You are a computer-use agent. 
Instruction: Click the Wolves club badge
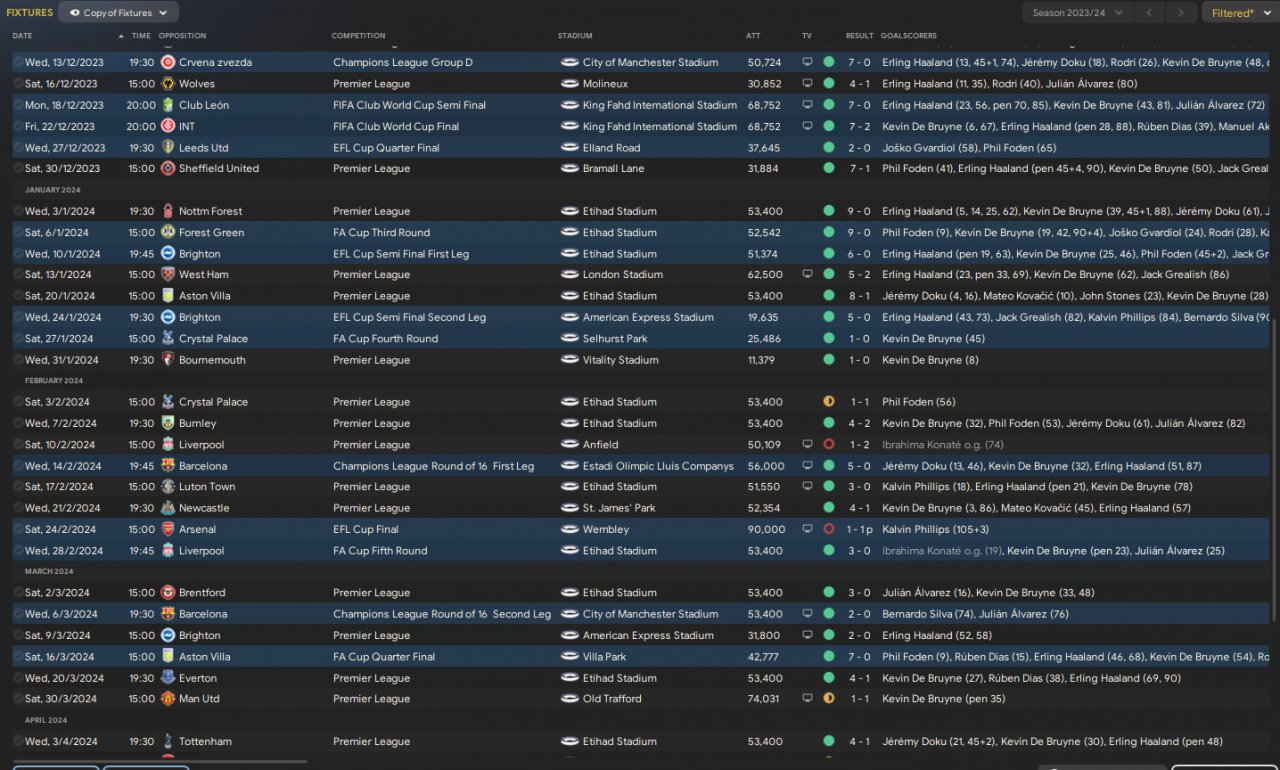pyautogui.click(x=168, y=84)
